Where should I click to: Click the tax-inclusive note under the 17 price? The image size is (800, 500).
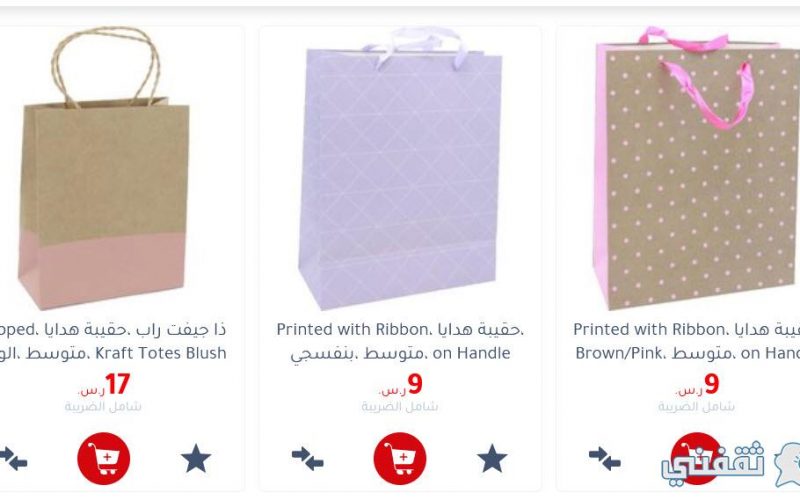coord(103,407)
